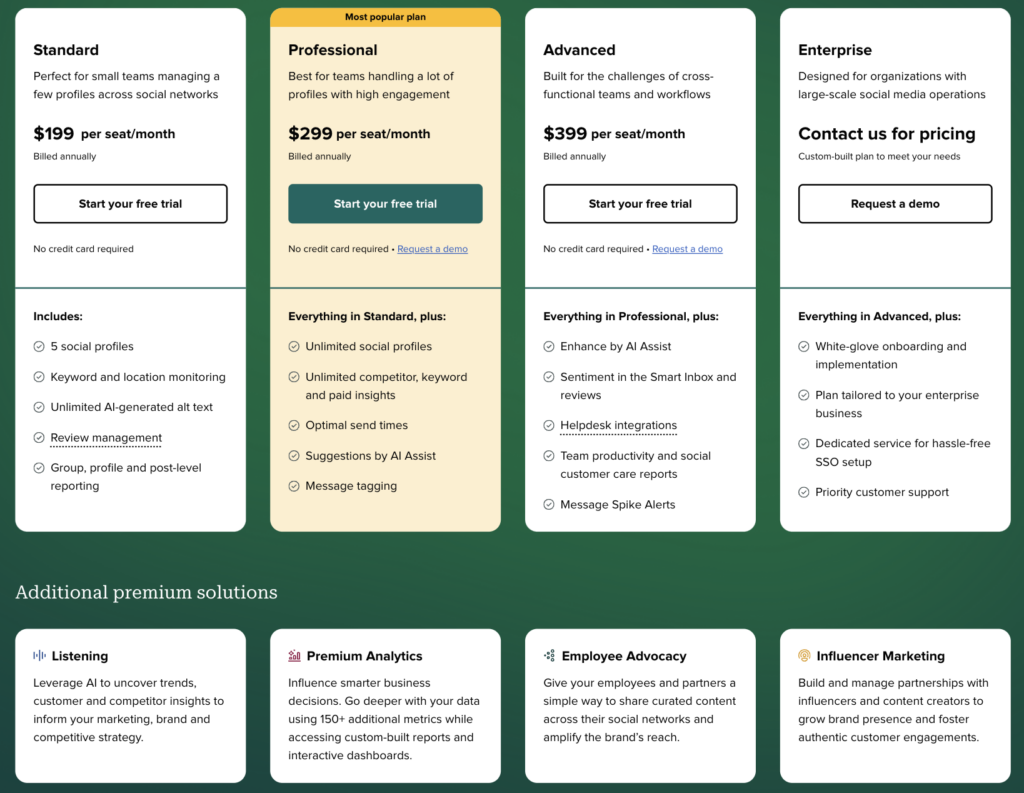Click Billed annually under Standard price
1024x793 pixels.
click(x=65, y=156)
